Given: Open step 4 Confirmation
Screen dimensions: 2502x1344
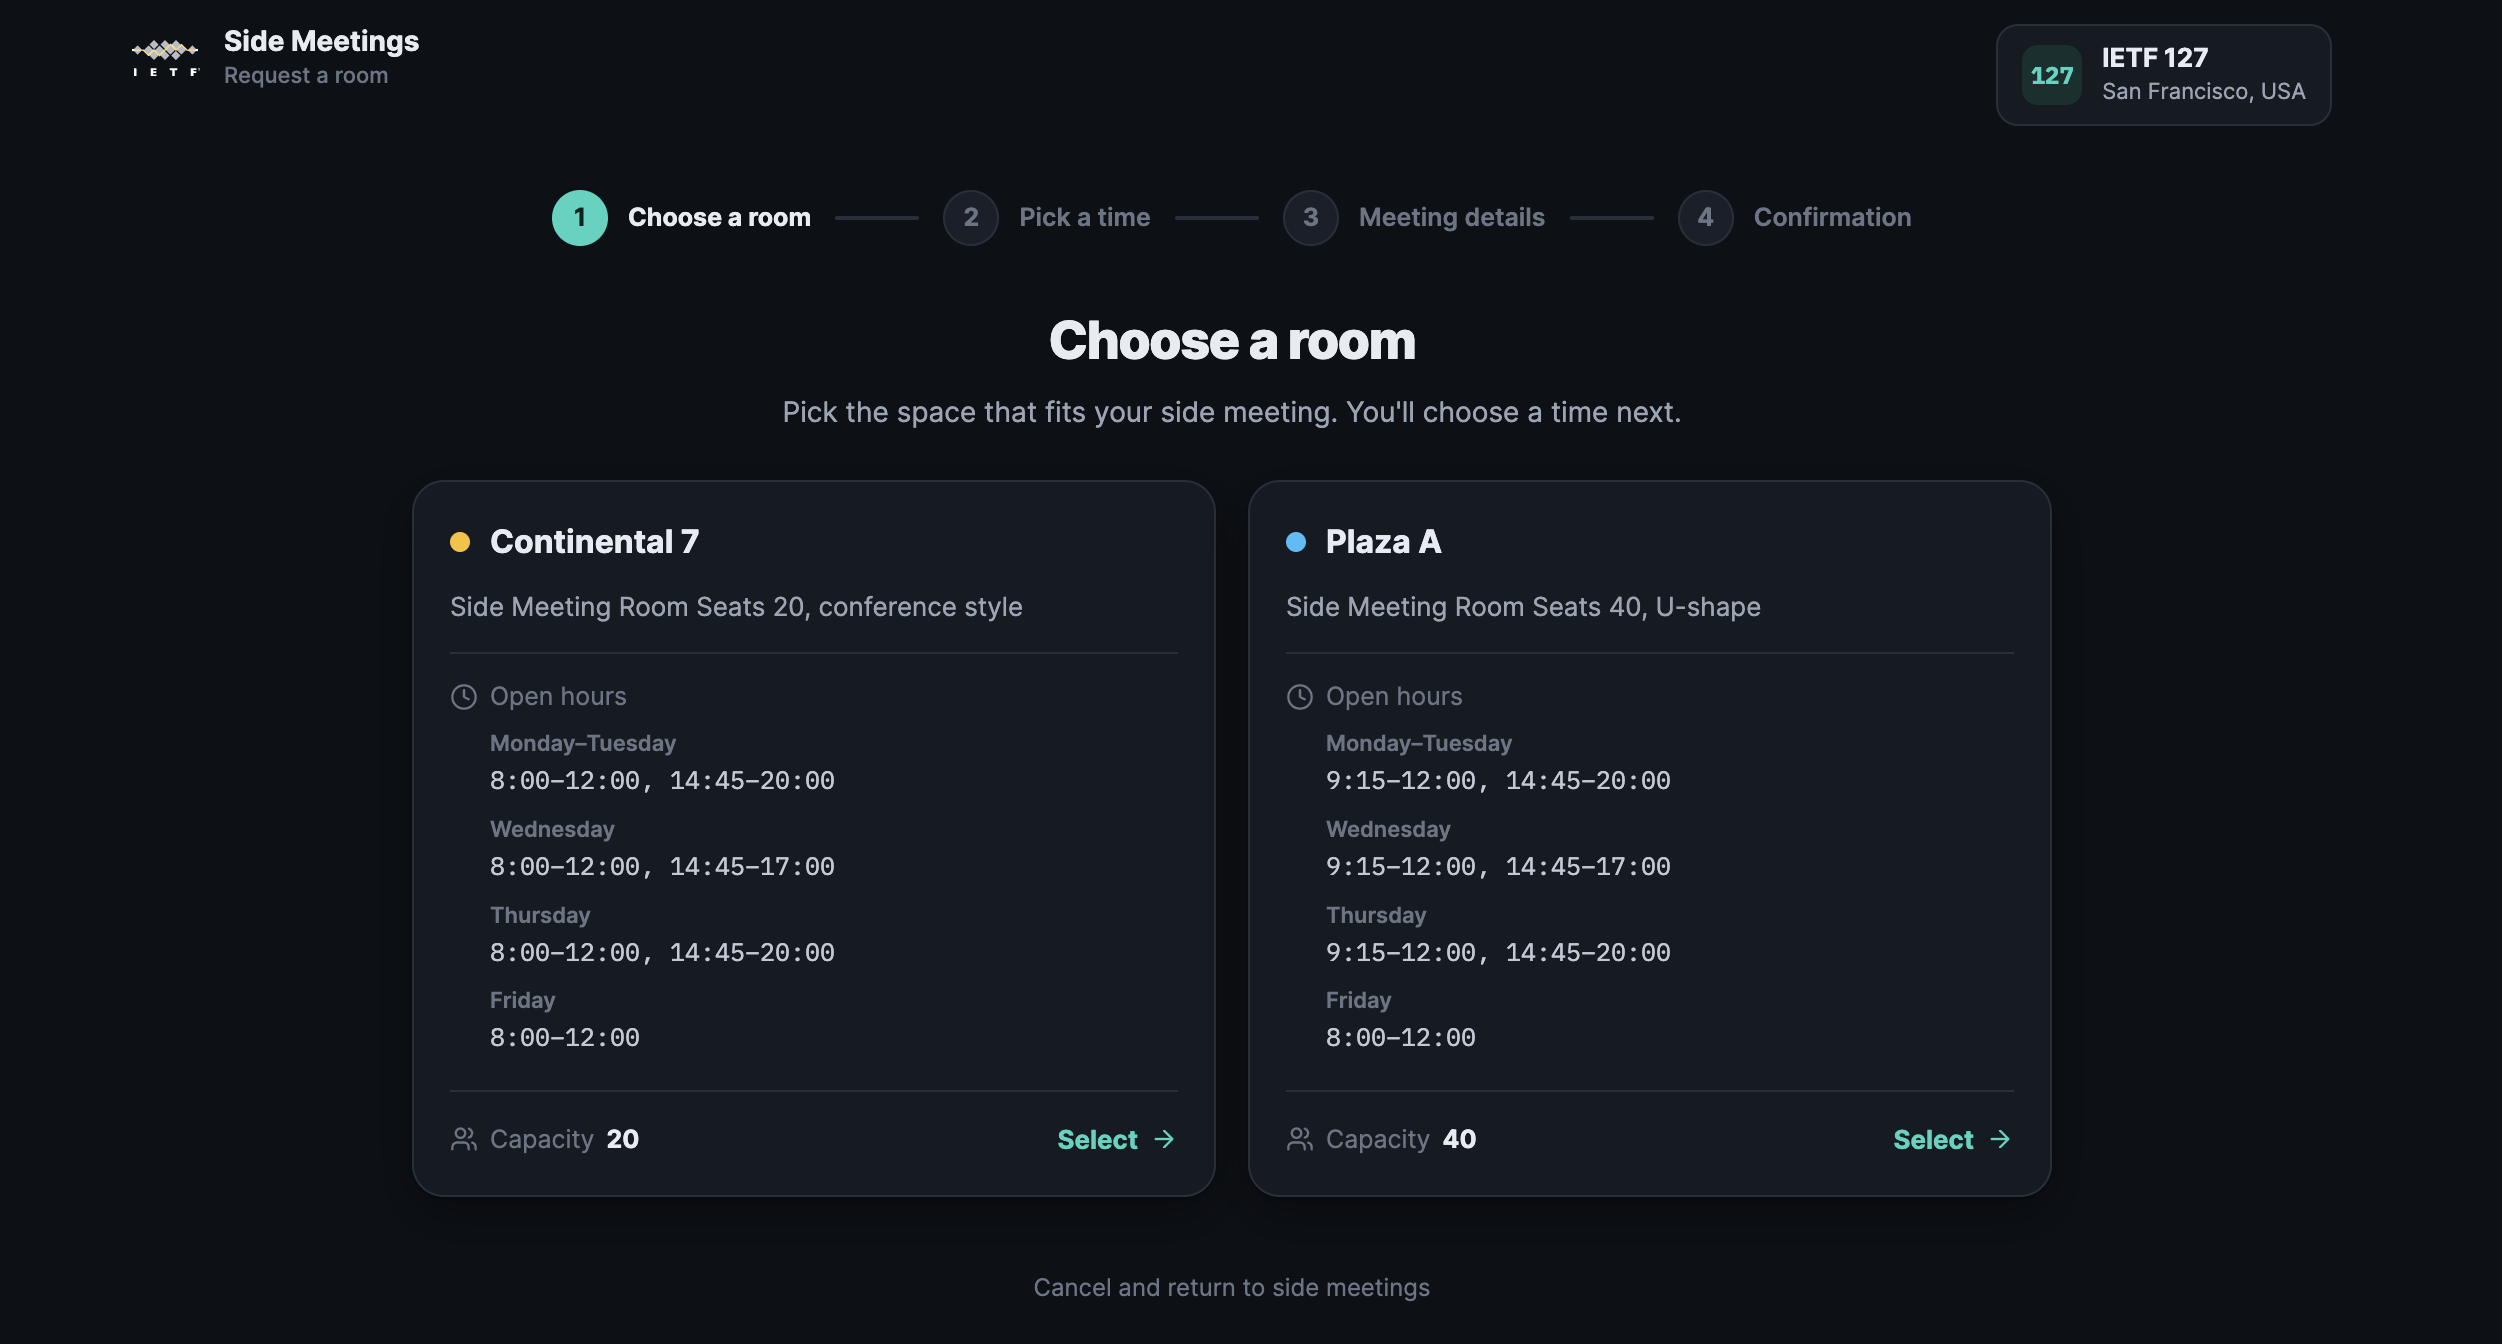Looking at the screenshot, I should (x=1794, y=218).
